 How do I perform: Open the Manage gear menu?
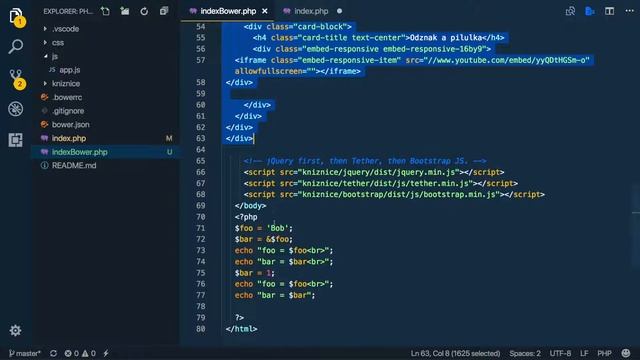coord(16,330)
